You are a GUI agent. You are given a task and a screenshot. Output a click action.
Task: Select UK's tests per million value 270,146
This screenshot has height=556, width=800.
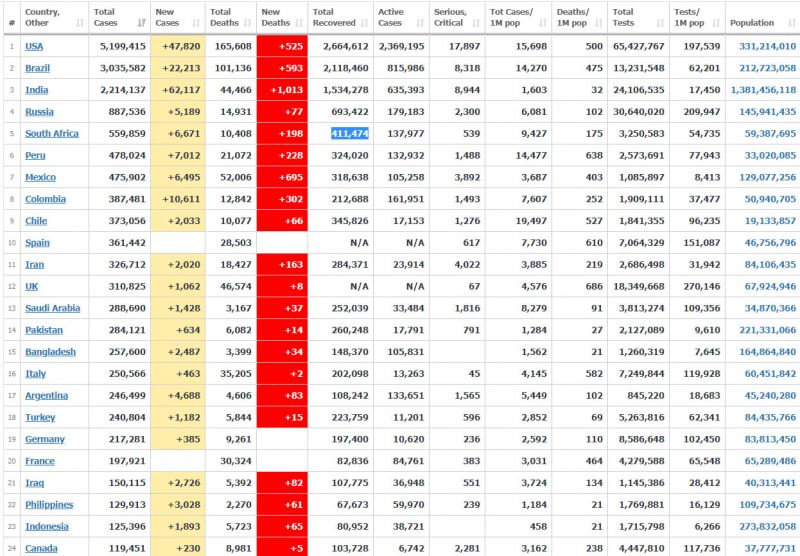pyautogui.click(x=702, y=287)
